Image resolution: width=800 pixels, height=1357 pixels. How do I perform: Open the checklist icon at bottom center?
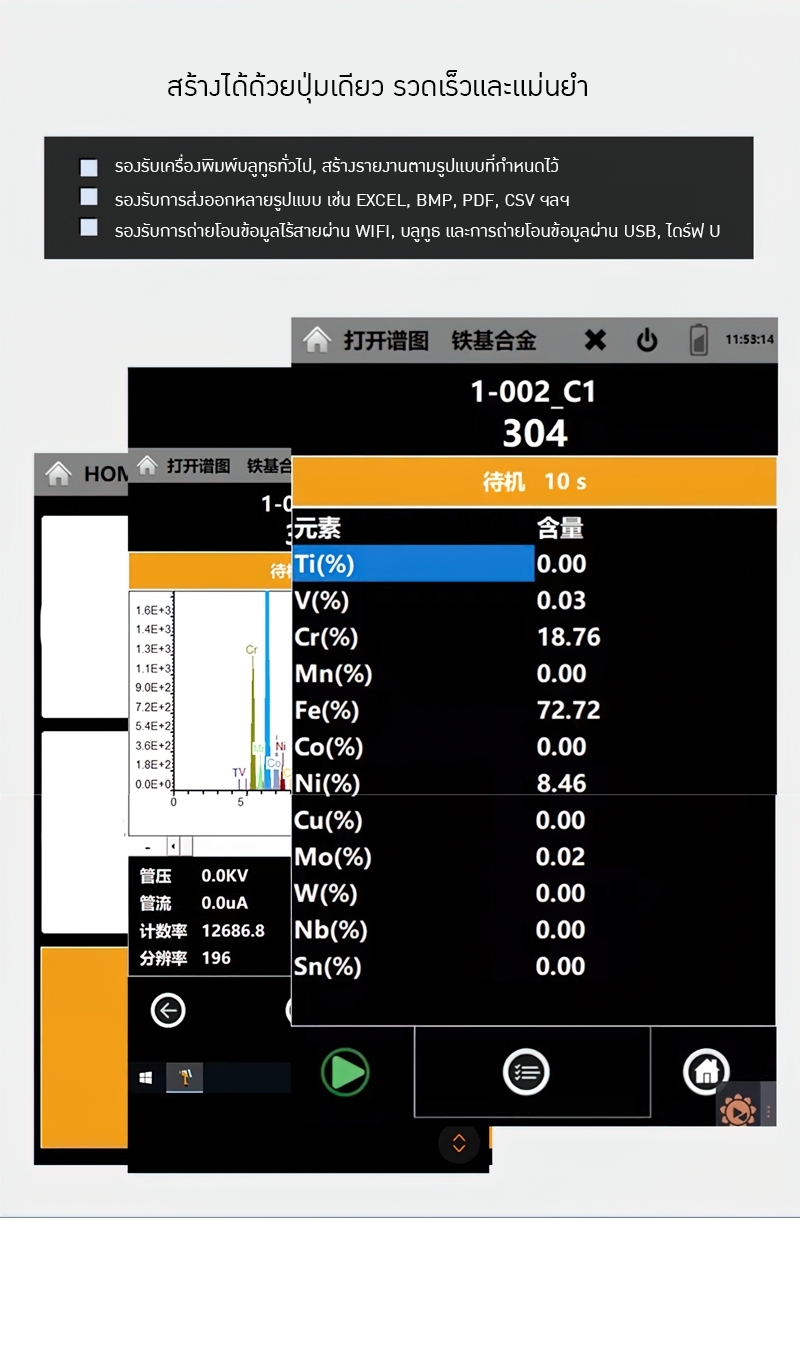[526, 1072]
